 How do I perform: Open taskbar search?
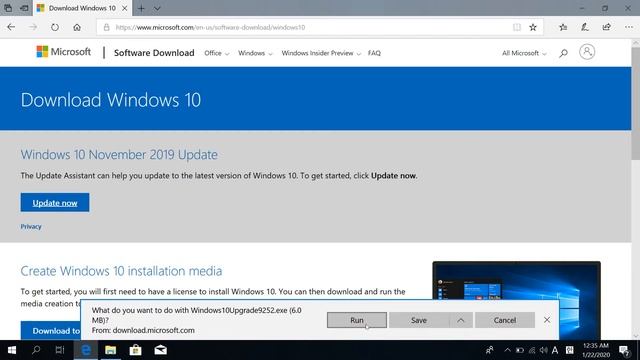pyautogui.click(x=36, y=350)
